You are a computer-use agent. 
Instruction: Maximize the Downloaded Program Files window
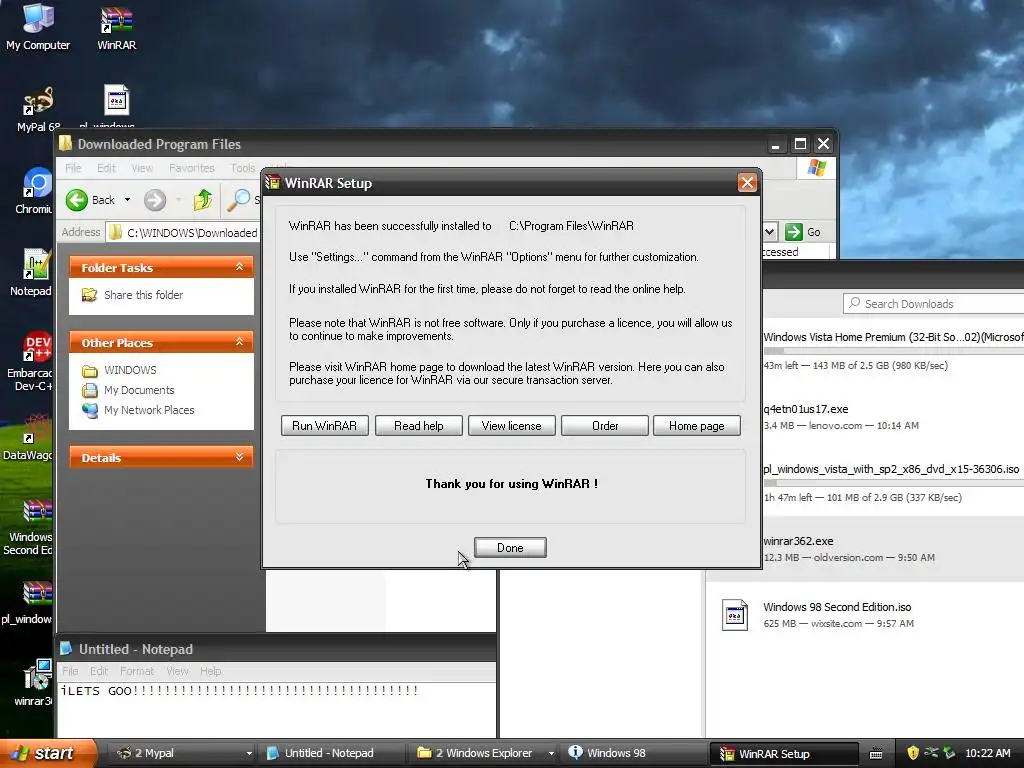800,144
